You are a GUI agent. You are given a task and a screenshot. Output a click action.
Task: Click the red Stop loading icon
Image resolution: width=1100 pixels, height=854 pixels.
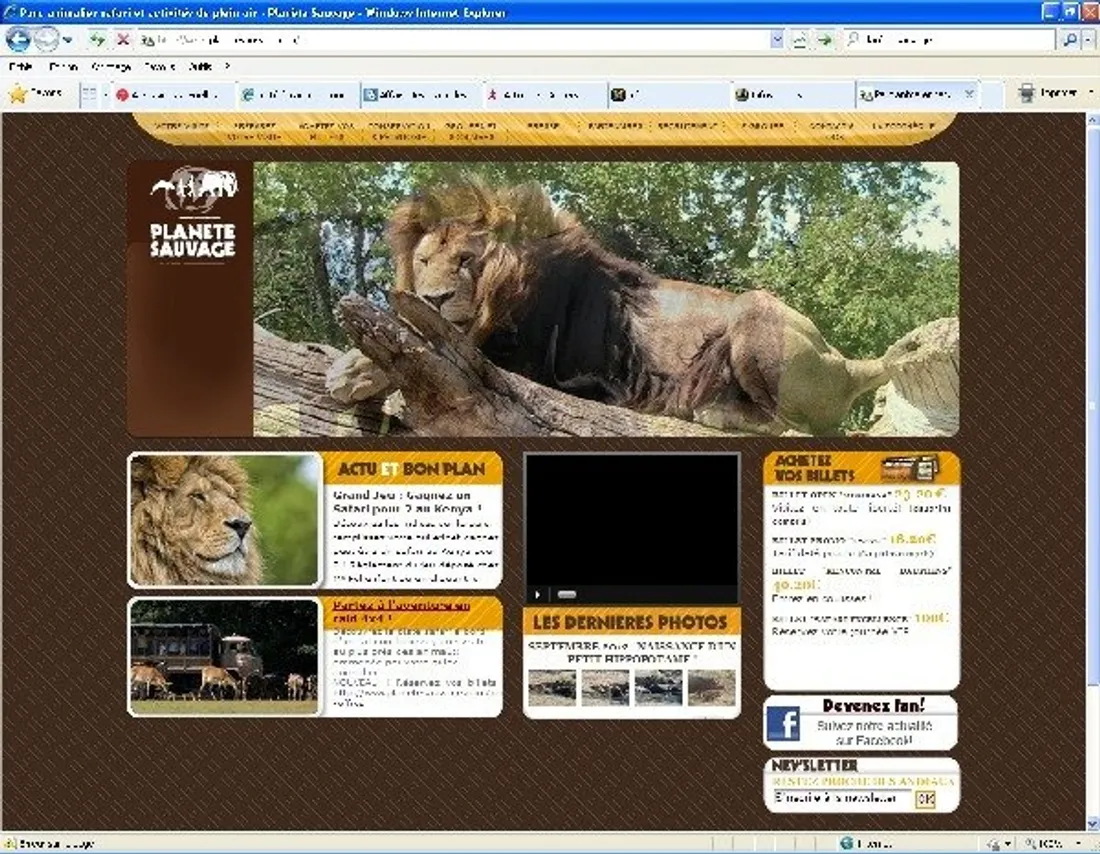tap(123, 39)
